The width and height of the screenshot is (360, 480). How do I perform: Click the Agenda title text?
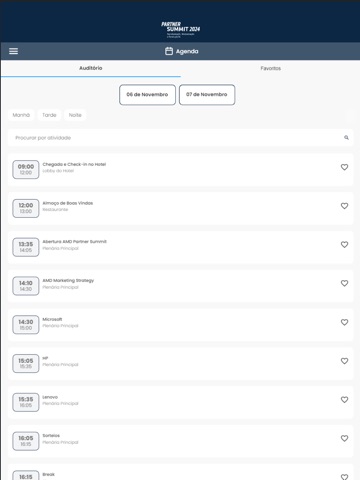point(187,51)
